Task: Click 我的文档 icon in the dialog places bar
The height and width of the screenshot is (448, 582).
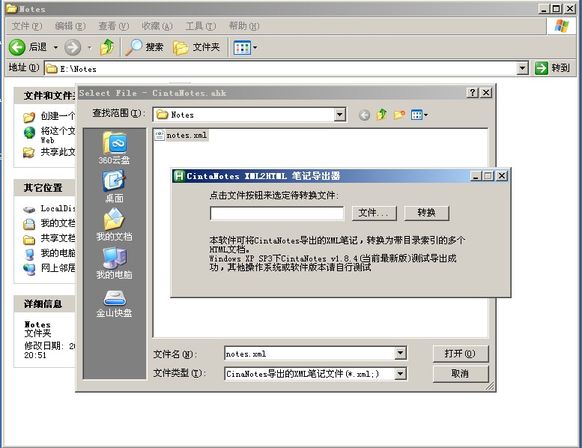Action: [x=114, y=225]
